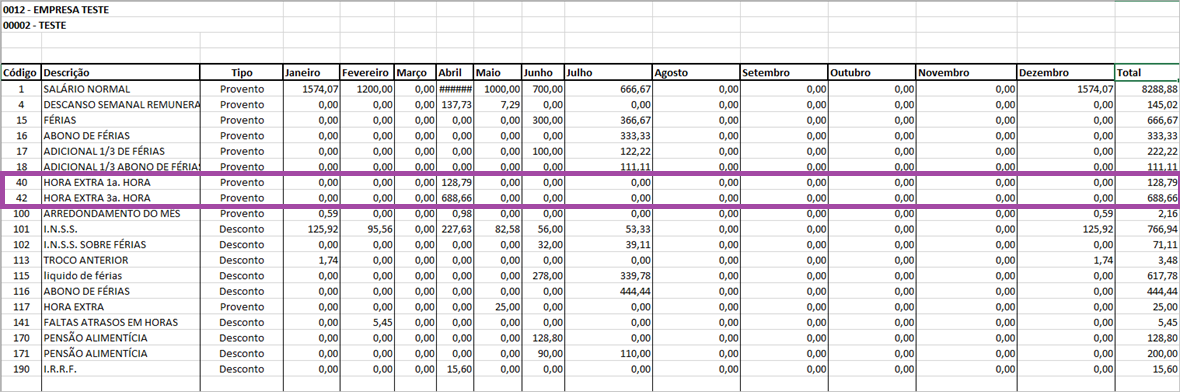Click the 'Setembro' column header
The width and height of the screenshot is (1180, 392).
tap(784, 73)
